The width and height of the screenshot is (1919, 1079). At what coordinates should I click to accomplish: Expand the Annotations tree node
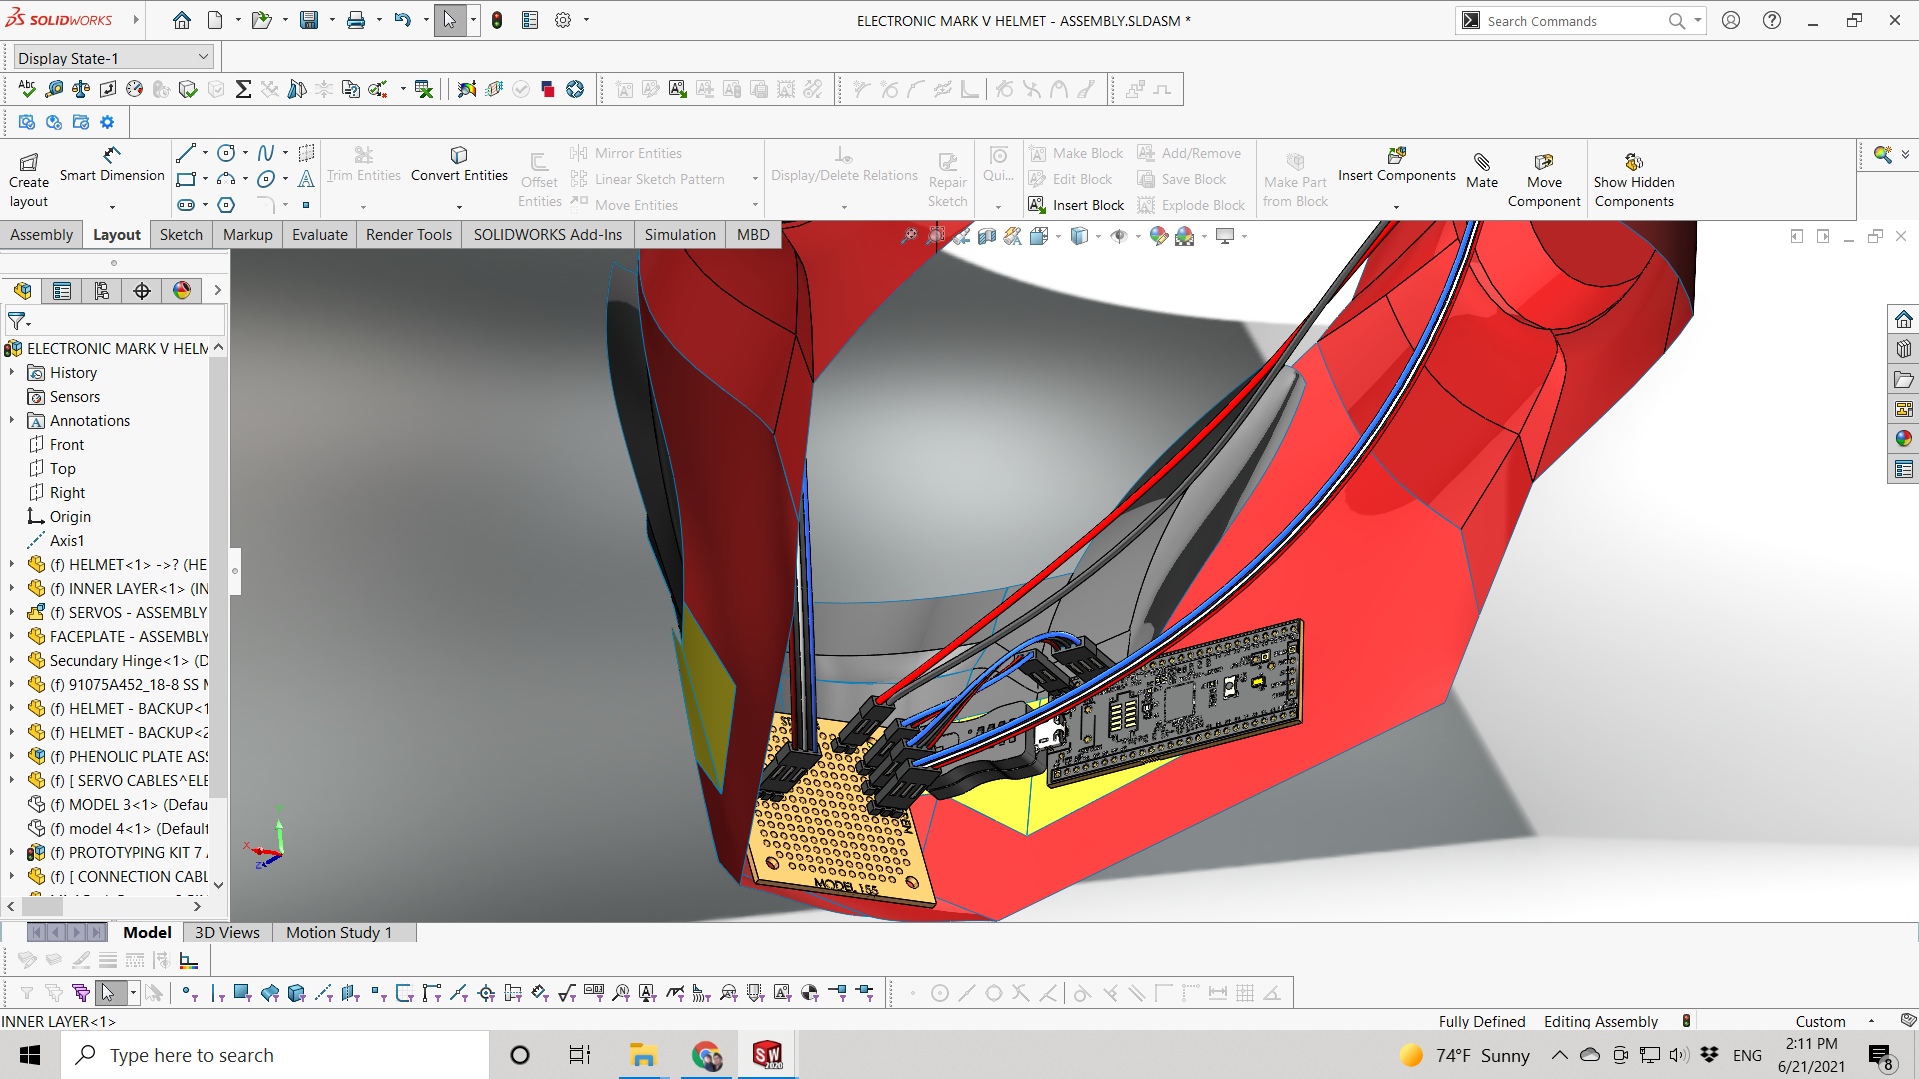pyautogui.click(x=12, y=421)
